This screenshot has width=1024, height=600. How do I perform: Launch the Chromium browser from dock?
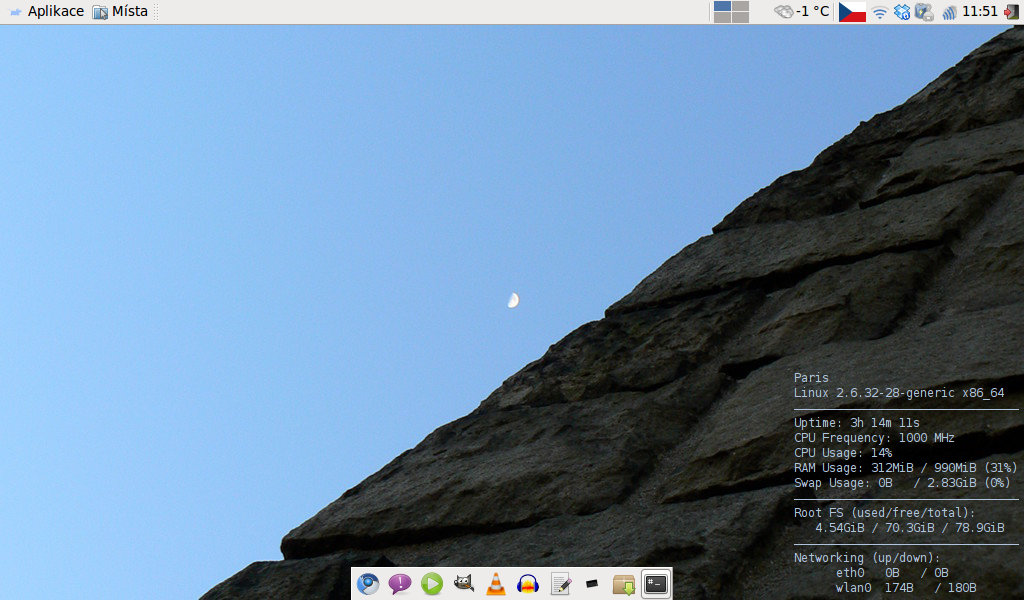point(368,584)
